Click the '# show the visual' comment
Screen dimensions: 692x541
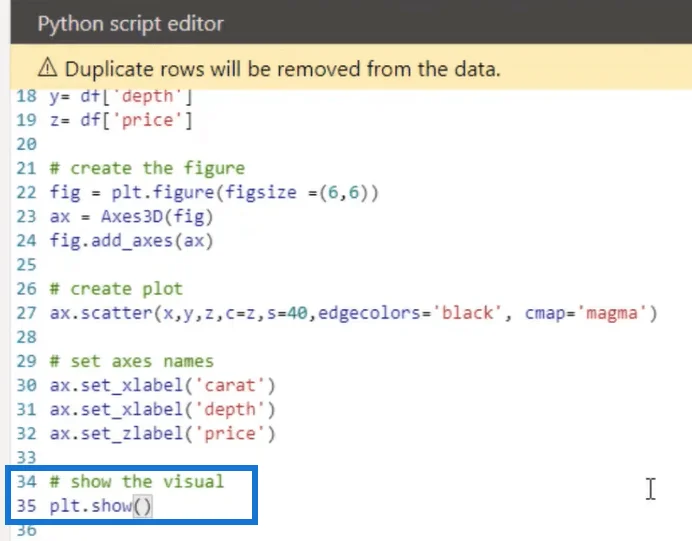(137, 482)
